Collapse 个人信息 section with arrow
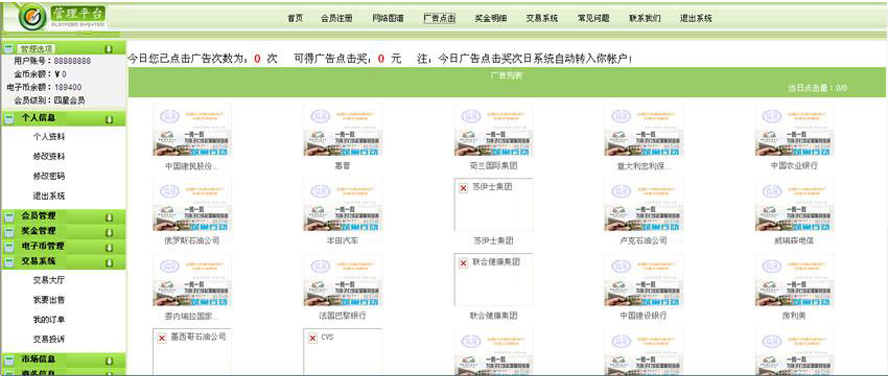The height and width of the screenshot is (376, 888). point(109,119)
